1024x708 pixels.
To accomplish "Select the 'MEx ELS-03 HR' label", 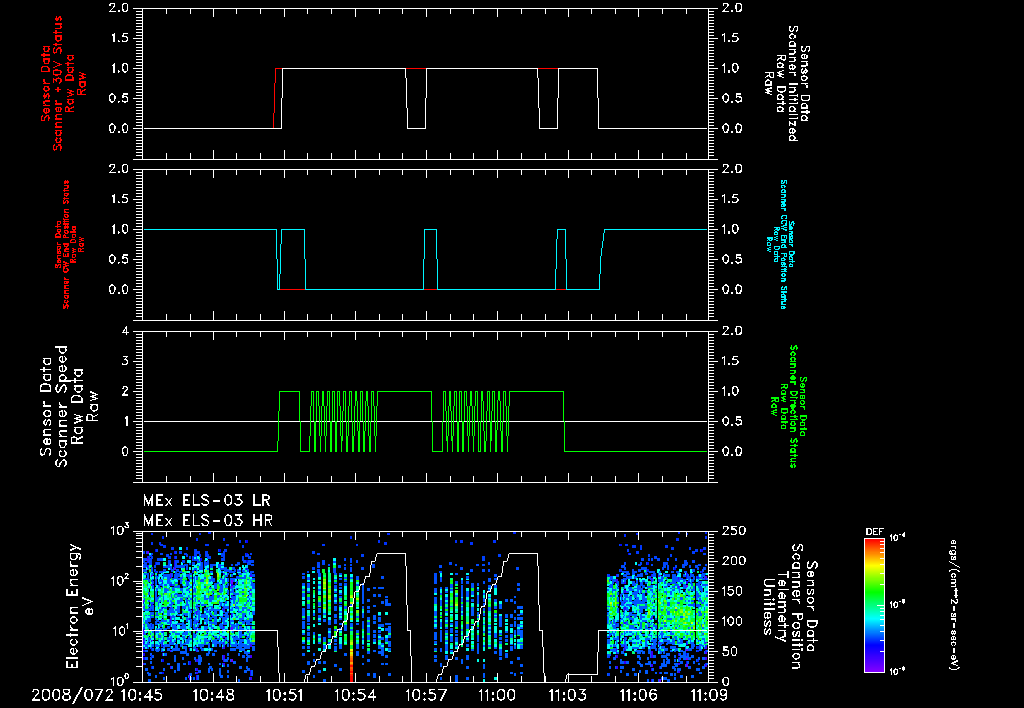I will pyautogui.click(x=208, y=521).
